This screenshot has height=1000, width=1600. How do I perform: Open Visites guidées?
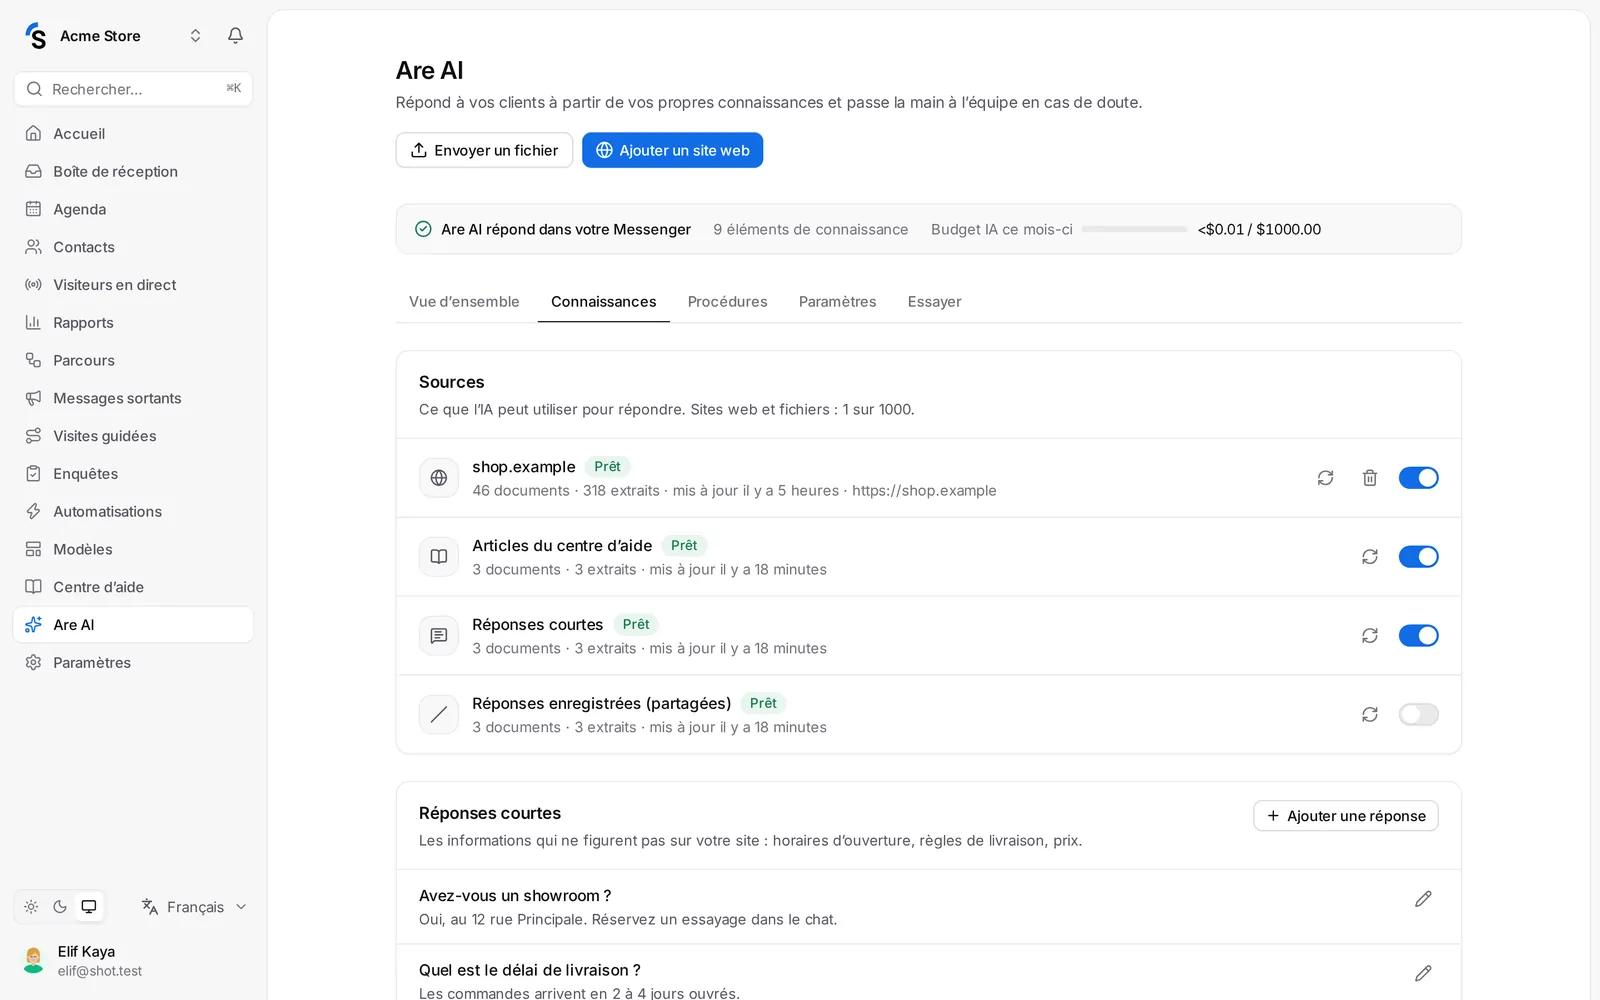(x=133, y=436)
